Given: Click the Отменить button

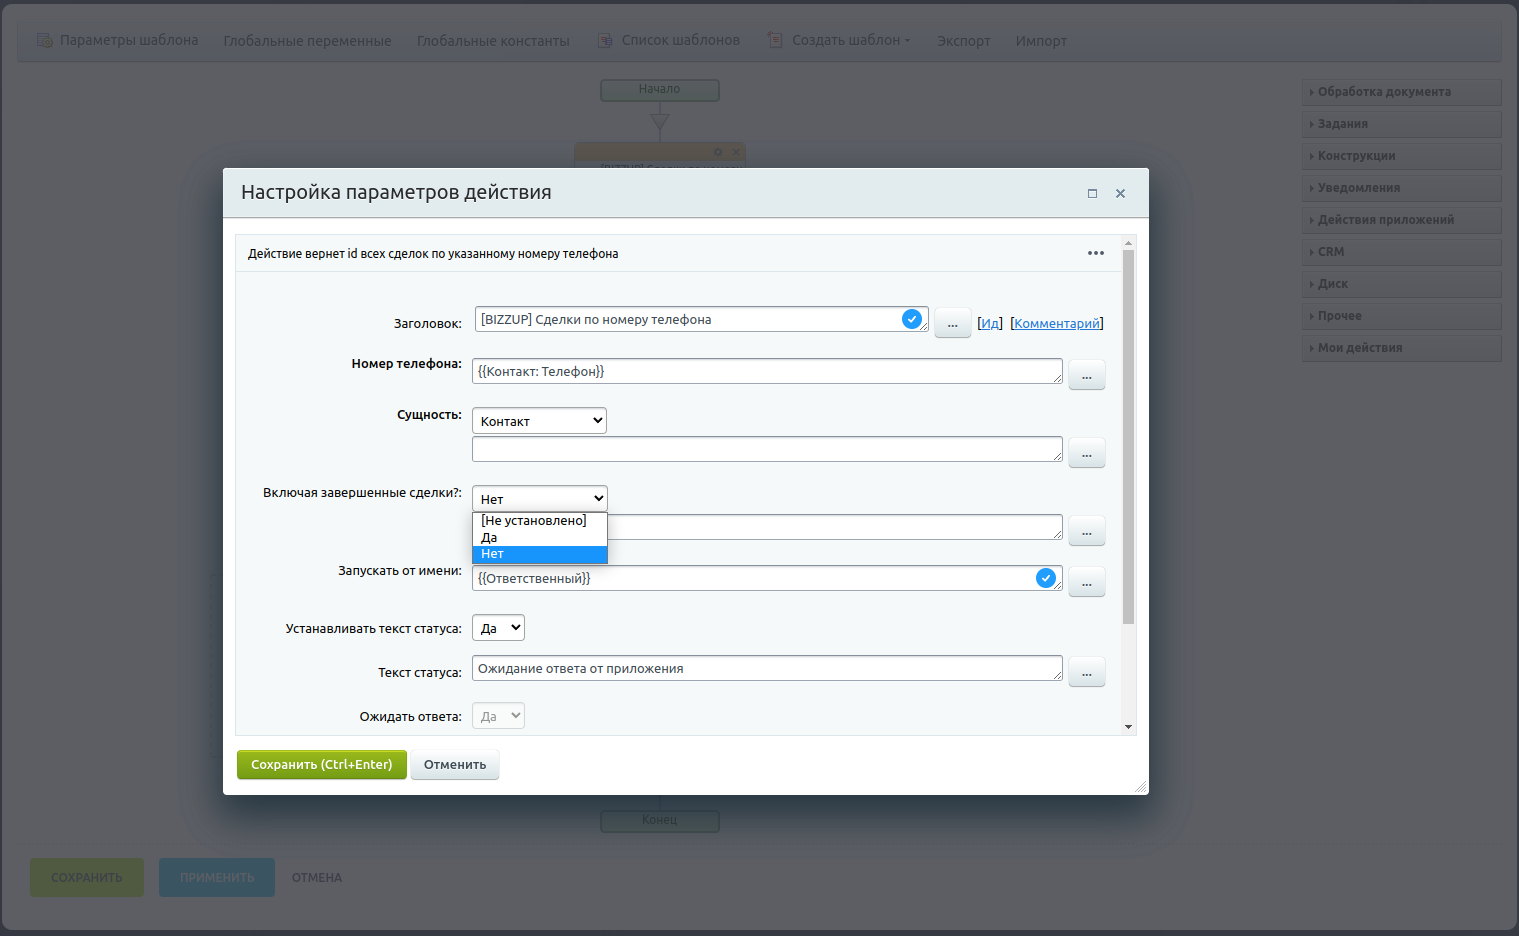Looking at the screenshot, I should (454, 765).
